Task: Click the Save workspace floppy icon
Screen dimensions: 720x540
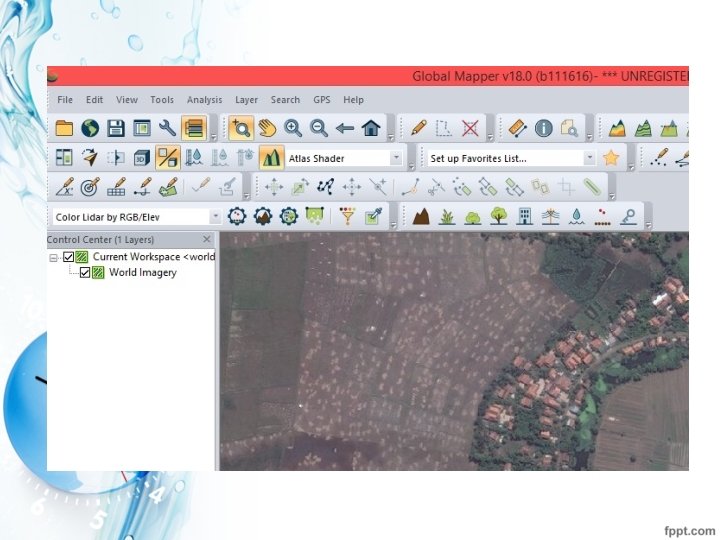Action: (116, 128)
